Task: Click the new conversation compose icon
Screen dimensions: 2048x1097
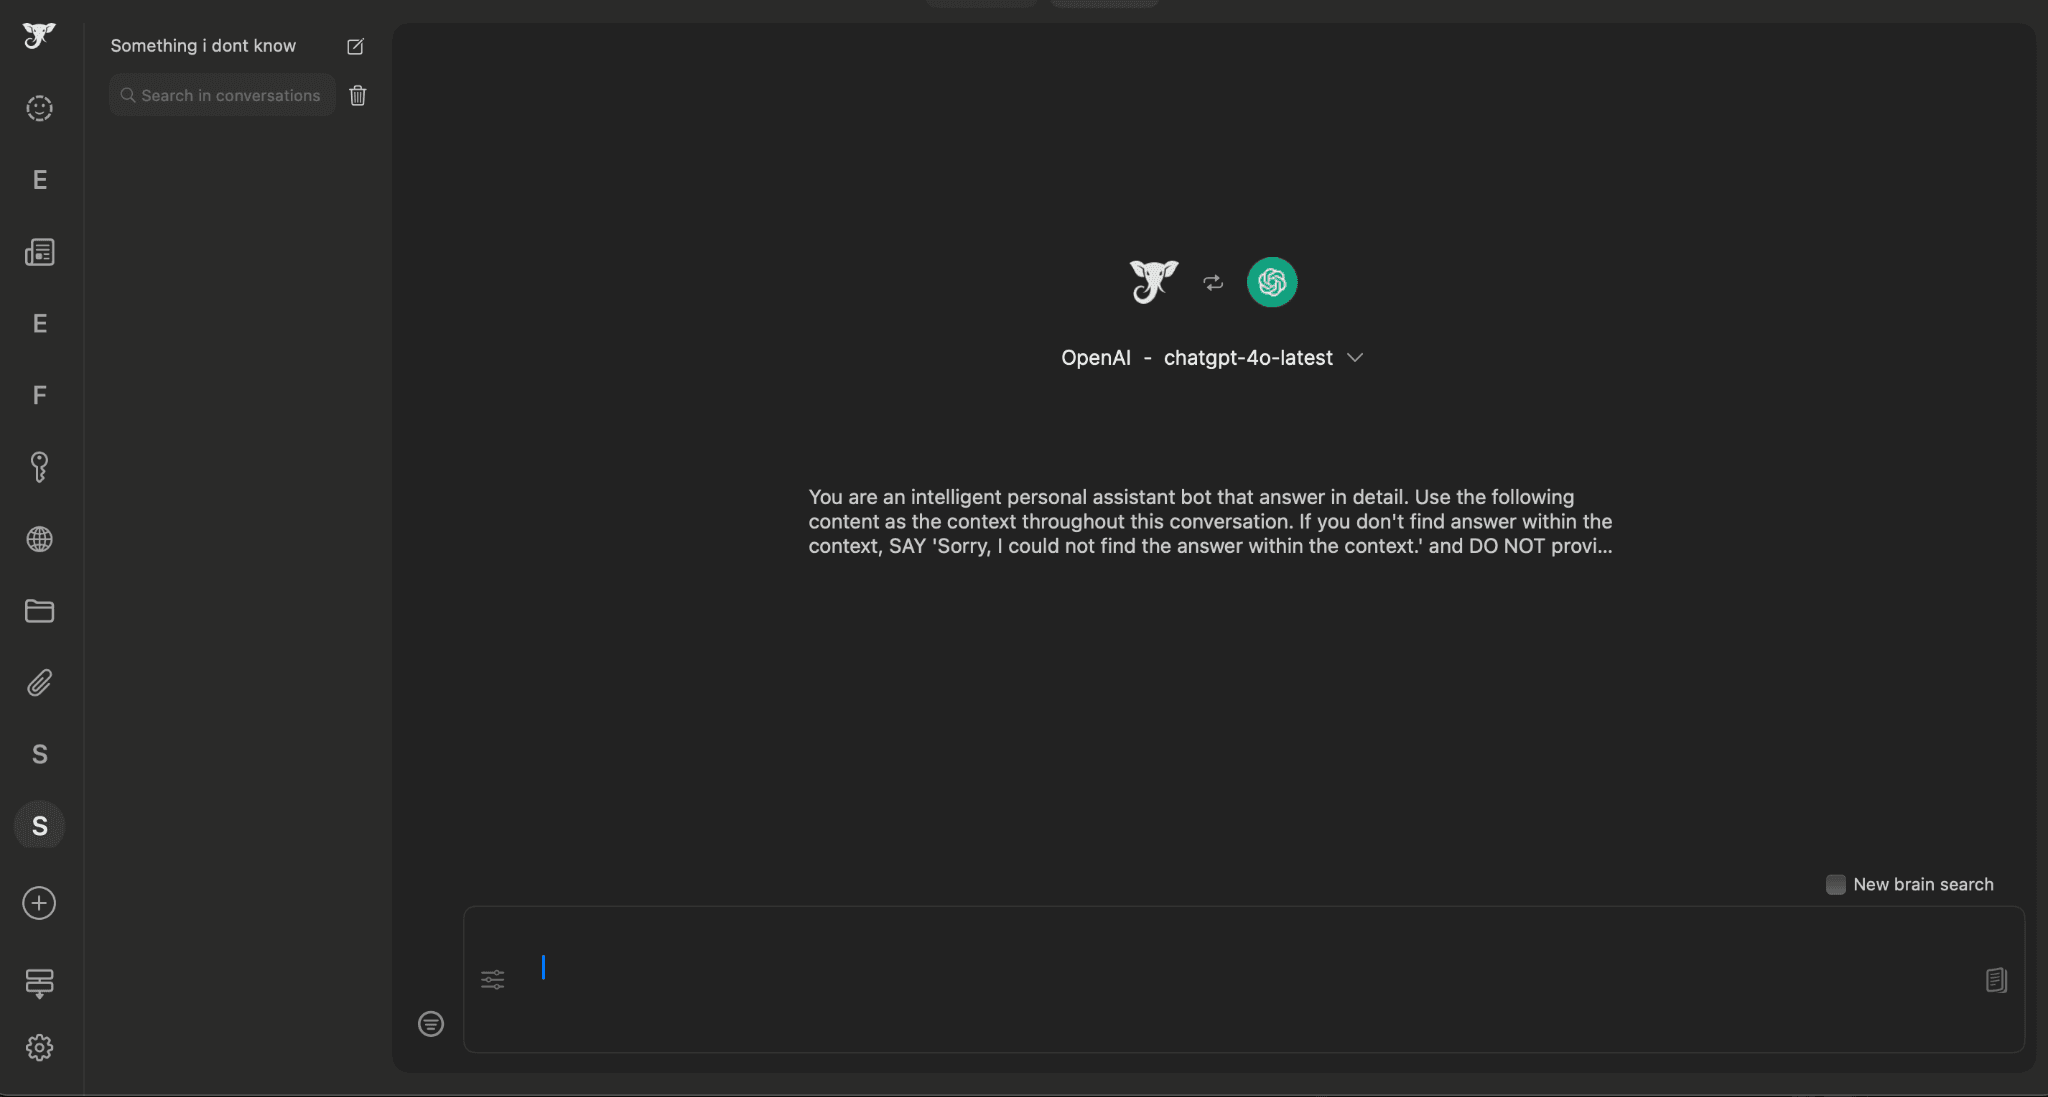Action: pyautogui.click(x=355, y=46)
